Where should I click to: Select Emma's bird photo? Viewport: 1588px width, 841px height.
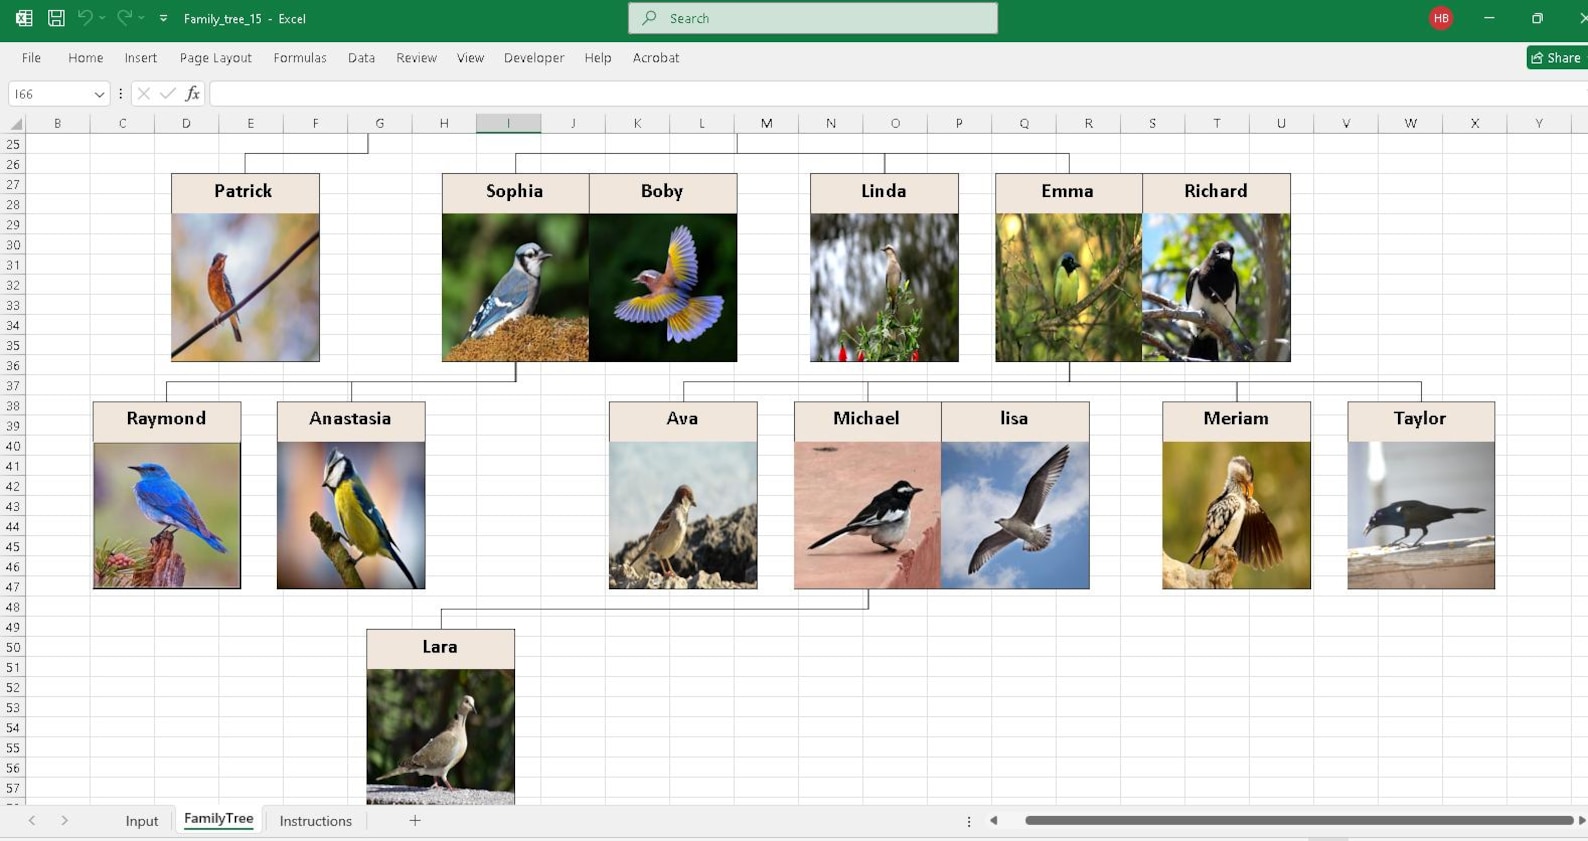click(1069, 287)
